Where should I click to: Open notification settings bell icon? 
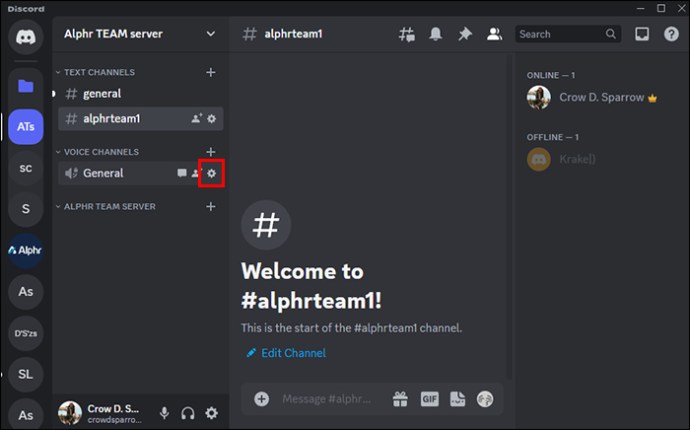436,34
